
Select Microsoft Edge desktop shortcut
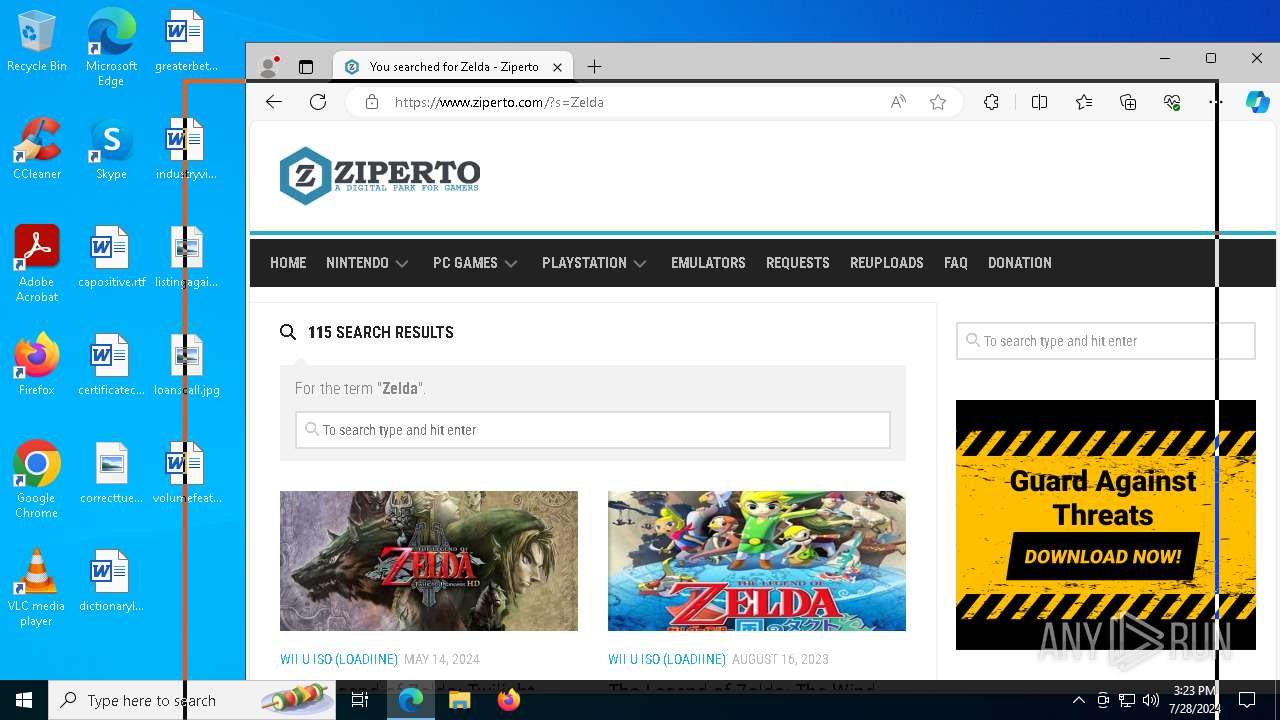[111, 48]
